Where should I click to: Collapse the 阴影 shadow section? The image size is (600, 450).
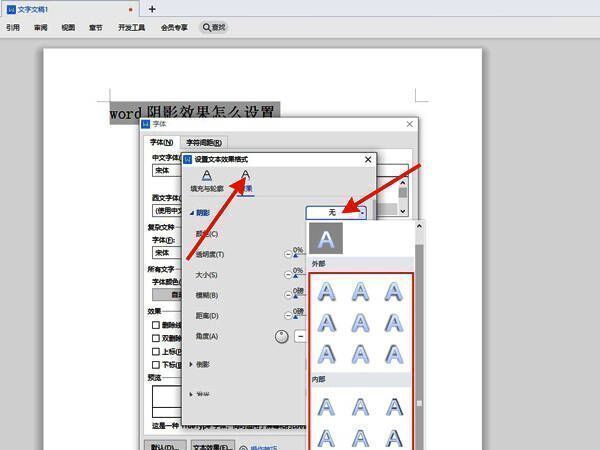point(192,213)
